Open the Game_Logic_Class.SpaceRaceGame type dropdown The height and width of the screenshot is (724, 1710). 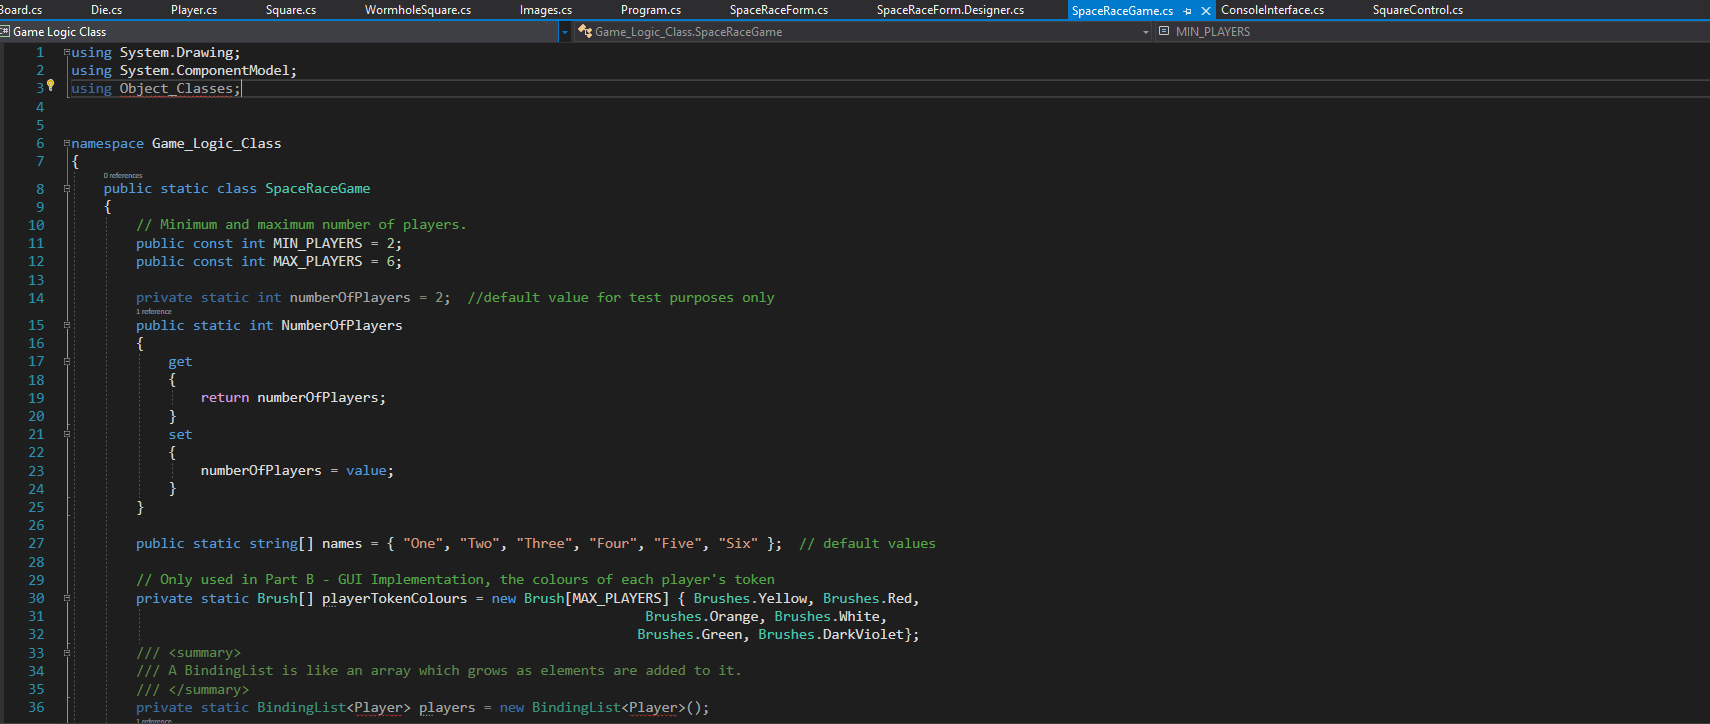pos(1145,32)
